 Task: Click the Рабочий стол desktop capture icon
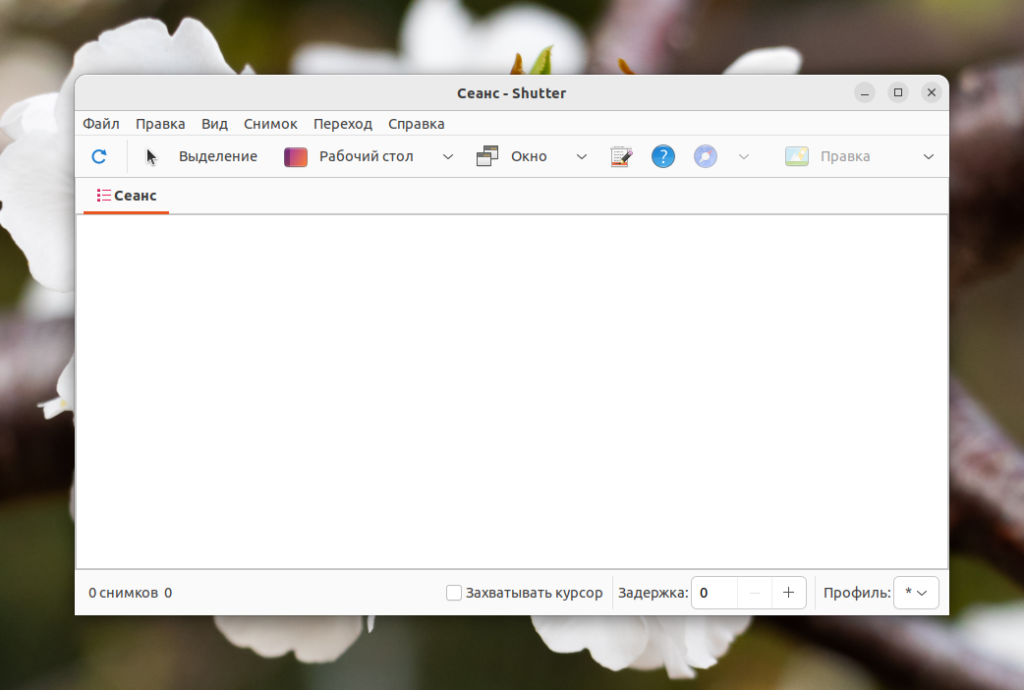(296, 157)
